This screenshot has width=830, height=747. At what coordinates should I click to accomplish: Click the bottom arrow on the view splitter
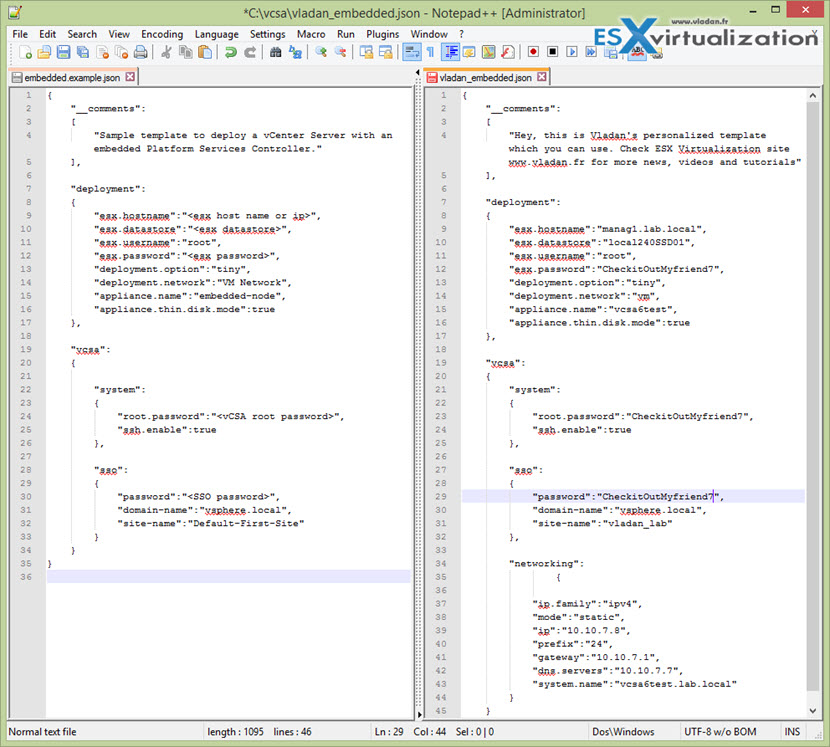tap(419, 714)
